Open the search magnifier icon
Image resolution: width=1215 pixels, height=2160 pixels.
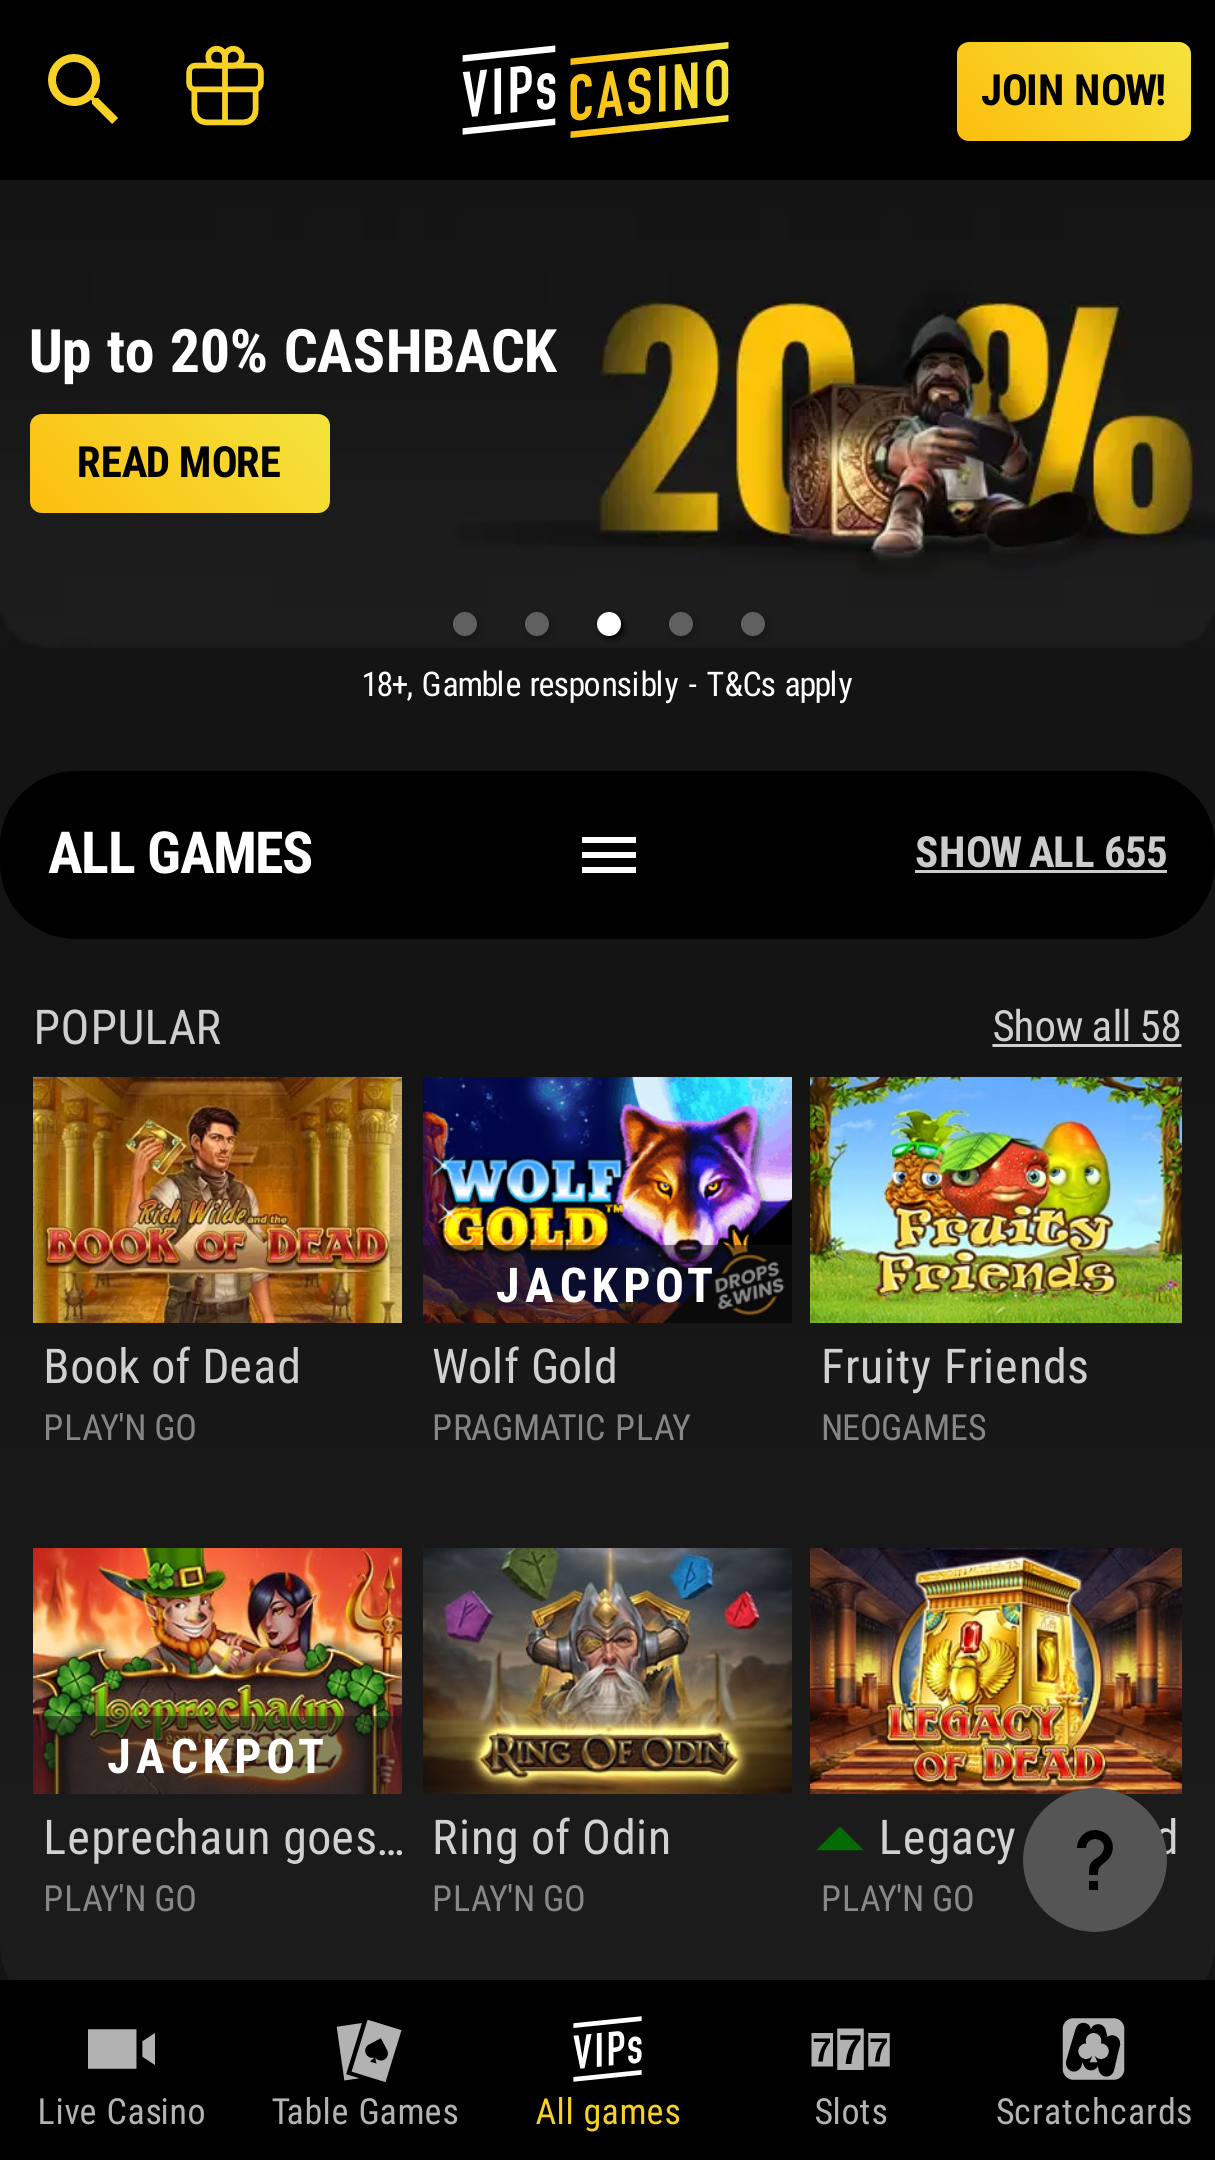(x=83, y=90)
